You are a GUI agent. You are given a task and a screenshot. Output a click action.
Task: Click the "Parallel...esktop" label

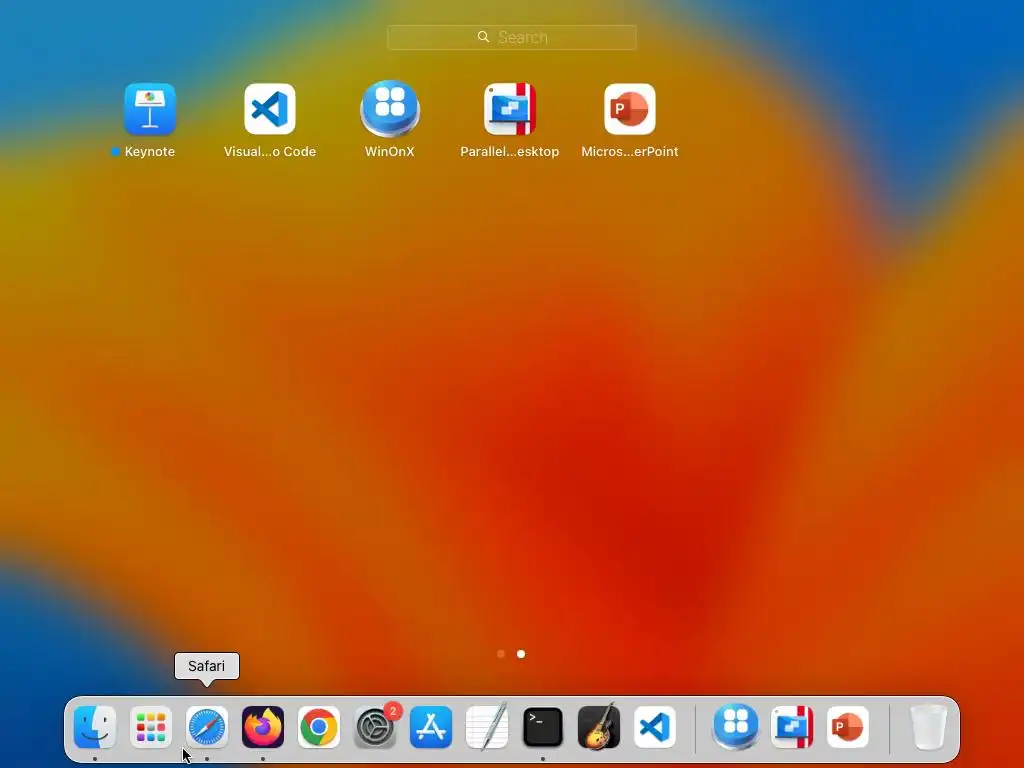(x=510, y=152)
